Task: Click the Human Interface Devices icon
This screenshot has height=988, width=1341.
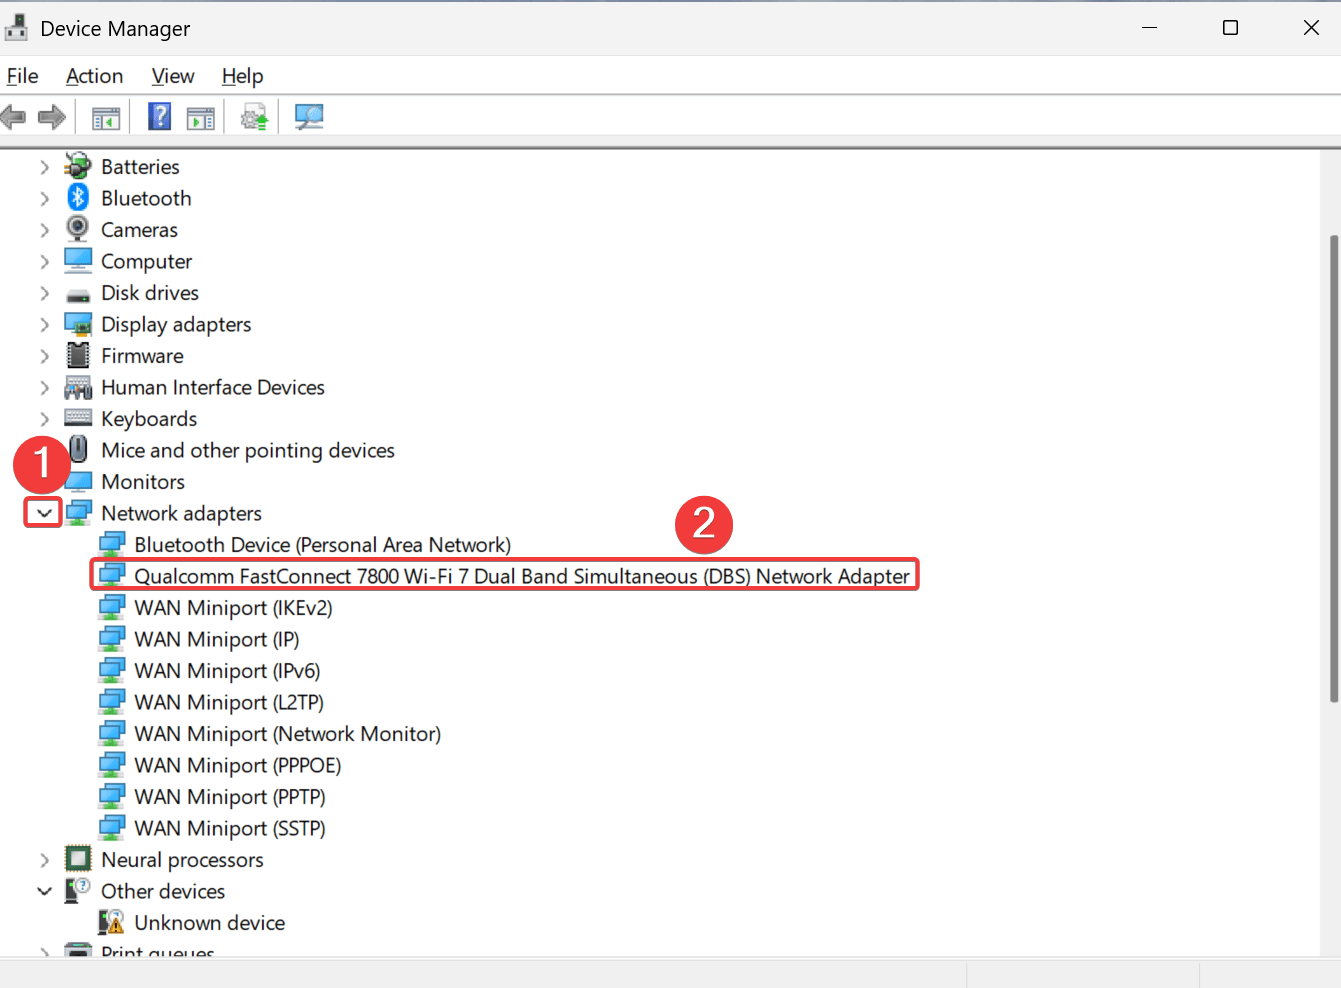Action: (78, 387)
